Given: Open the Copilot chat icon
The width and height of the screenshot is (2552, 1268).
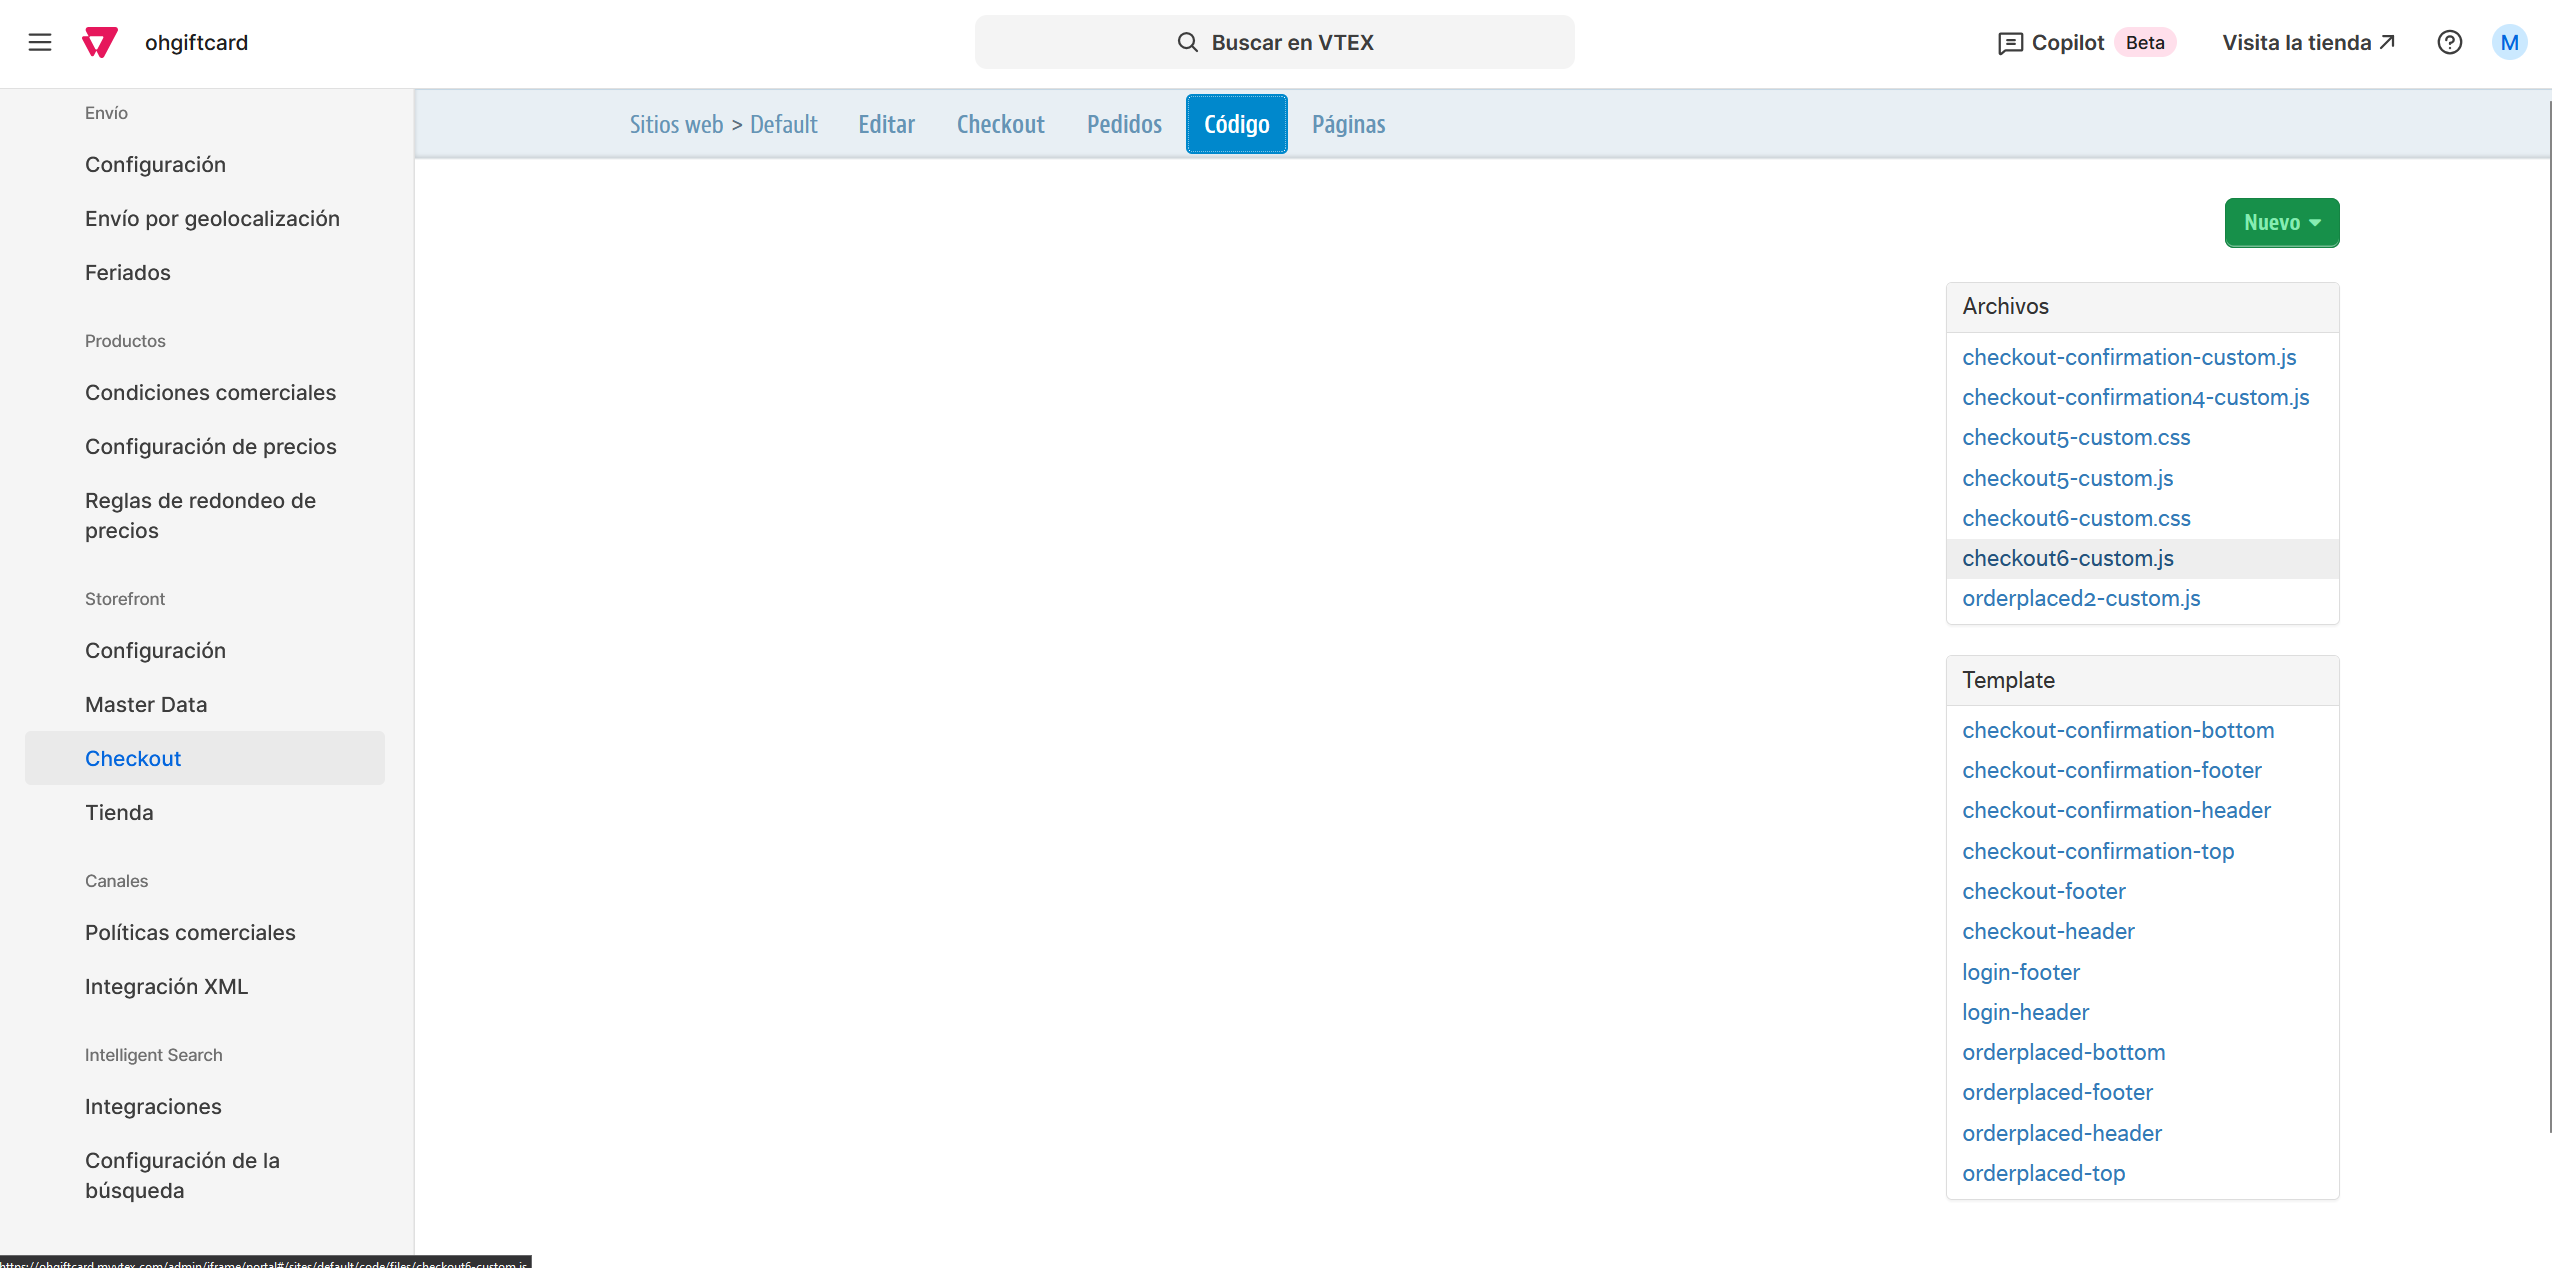Looking at the screenshot, I should (x=2009, y=43).
